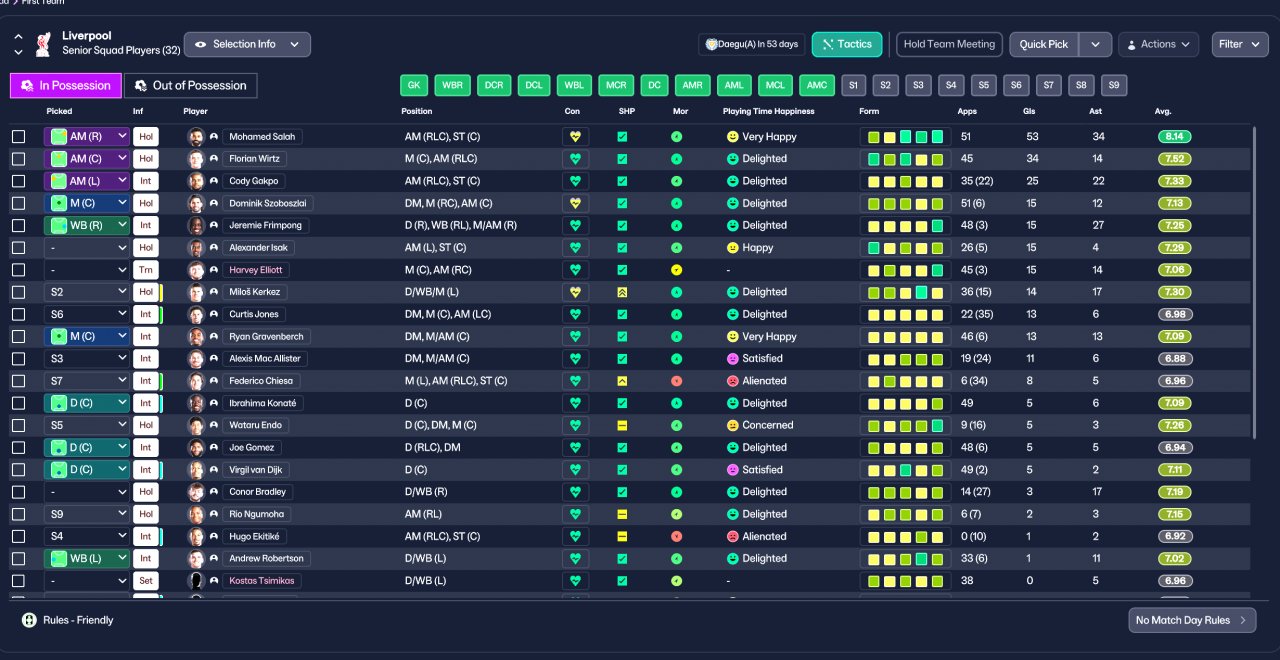Open the Actions dropdown

(x=1158, y=44)
